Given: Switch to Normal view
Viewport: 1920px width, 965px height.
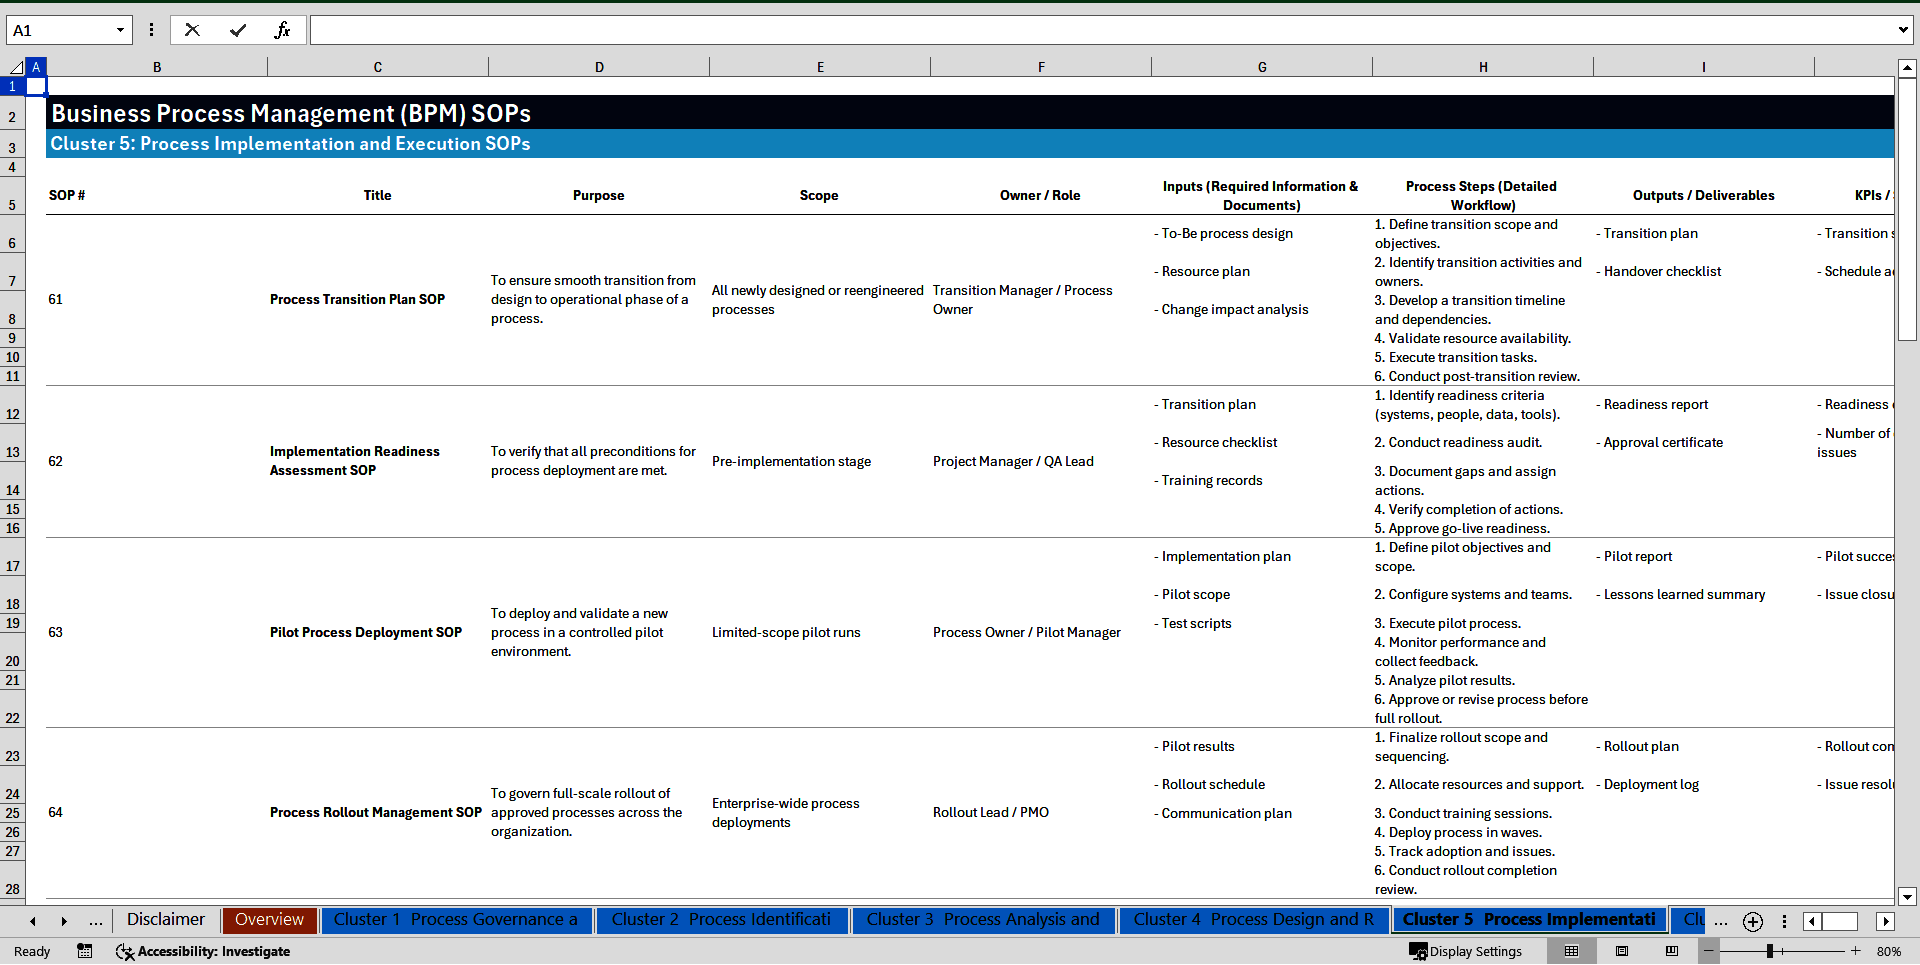Looking at the screenshot, I should tap(1571, 951).
